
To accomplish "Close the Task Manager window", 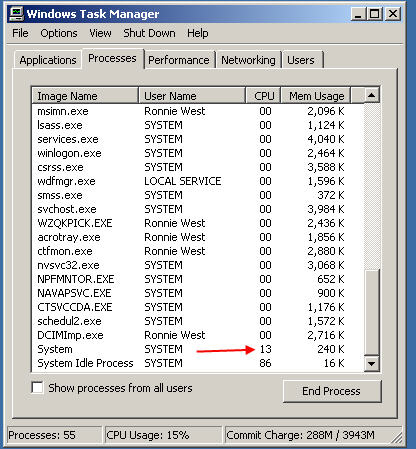I will tap(393, 14).
